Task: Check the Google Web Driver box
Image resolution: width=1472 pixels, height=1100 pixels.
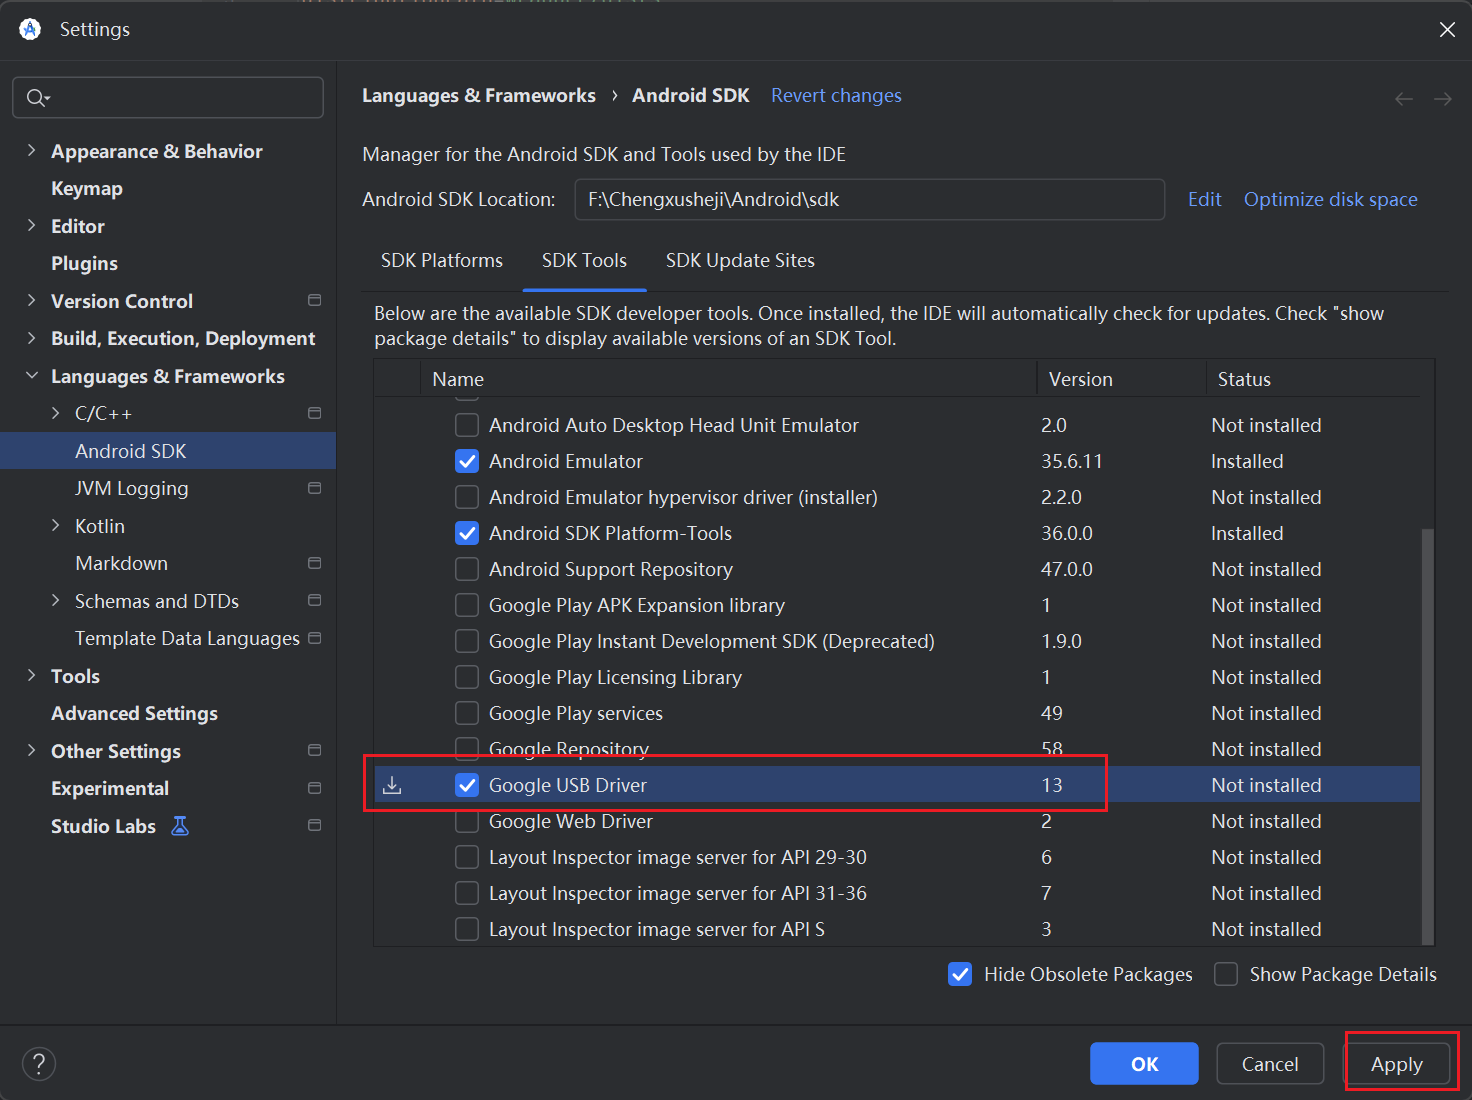Action: (x=467, y=821)
